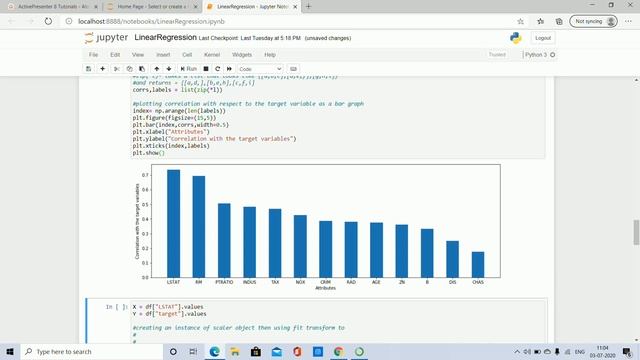
Task: Click the Not syncing profile button
Action: pyautogui.click(x=593, y=21)
